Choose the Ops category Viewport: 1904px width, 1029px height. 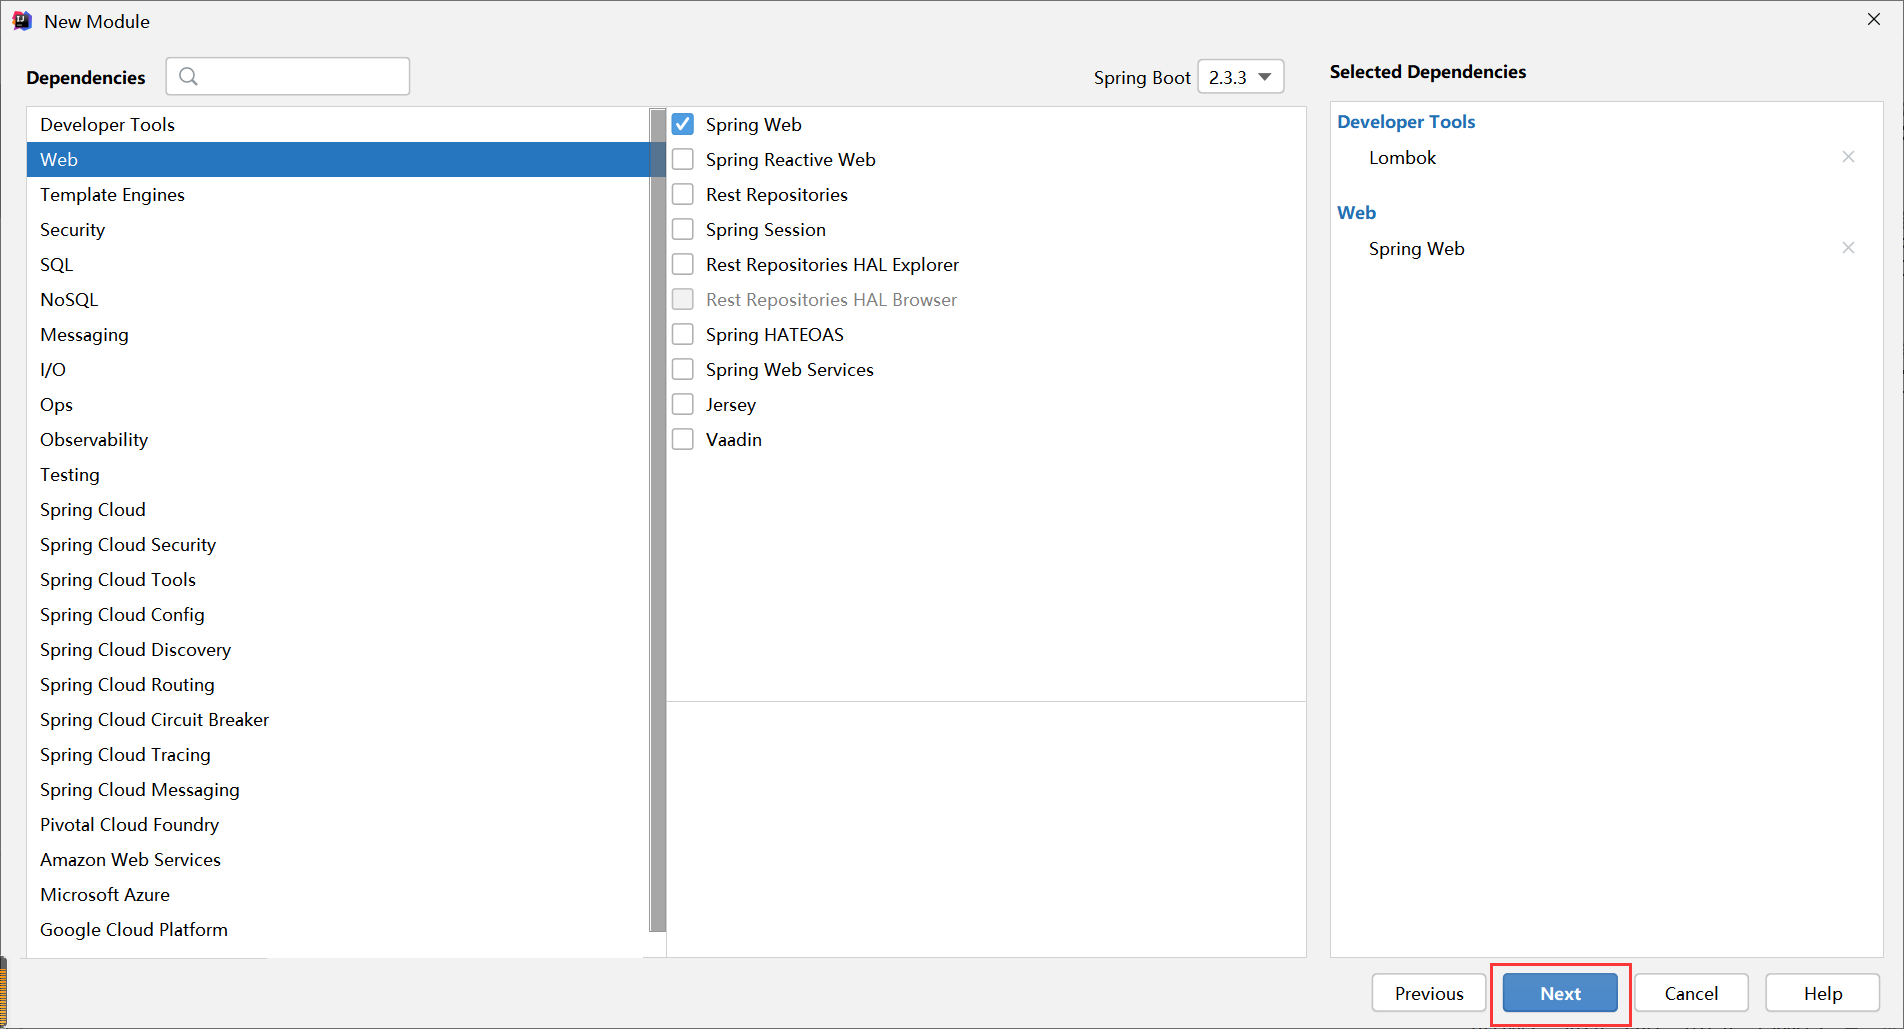tap(338, 404)
